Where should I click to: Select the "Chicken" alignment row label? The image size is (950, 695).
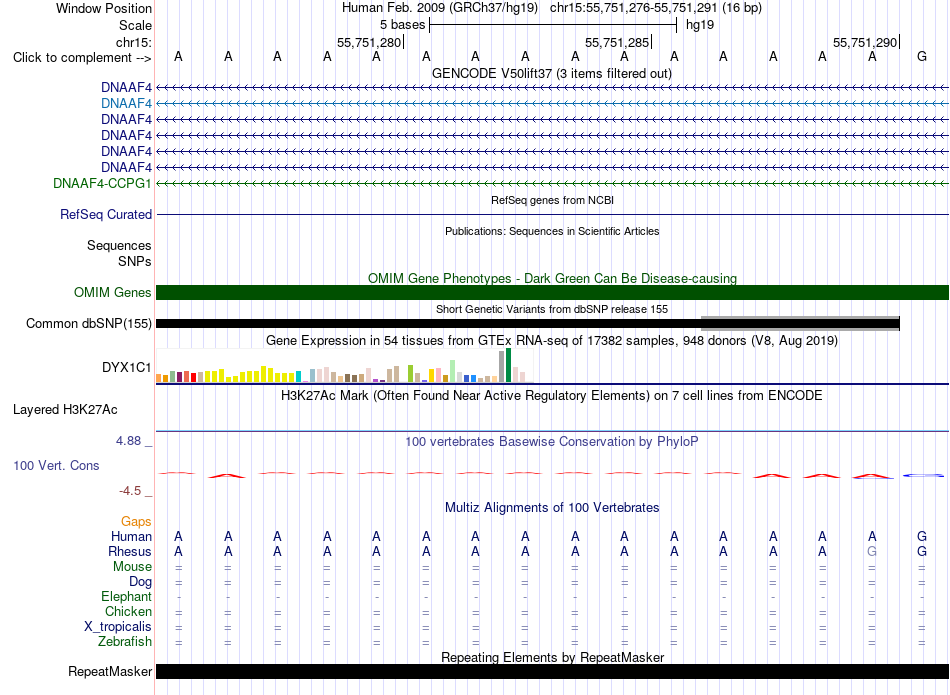pyautogui.click(x=128, y=611)
